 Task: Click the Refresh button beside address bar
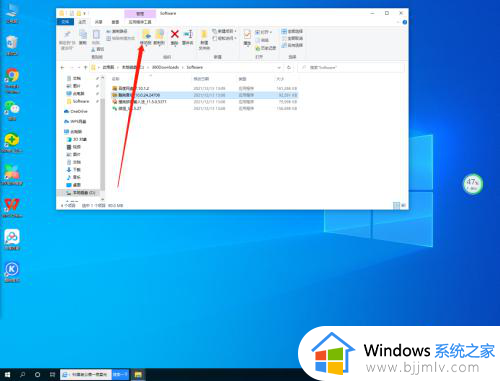tap(289, 67)
